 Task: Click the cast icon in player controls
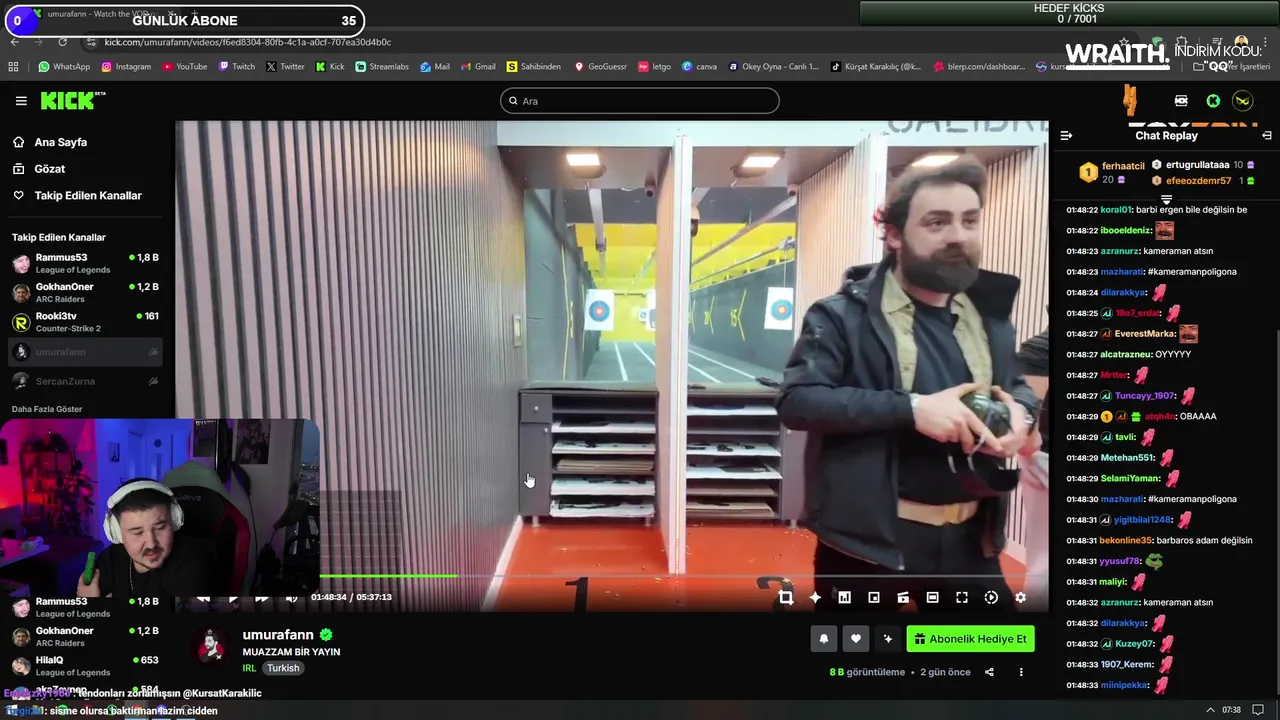point(903,598)
